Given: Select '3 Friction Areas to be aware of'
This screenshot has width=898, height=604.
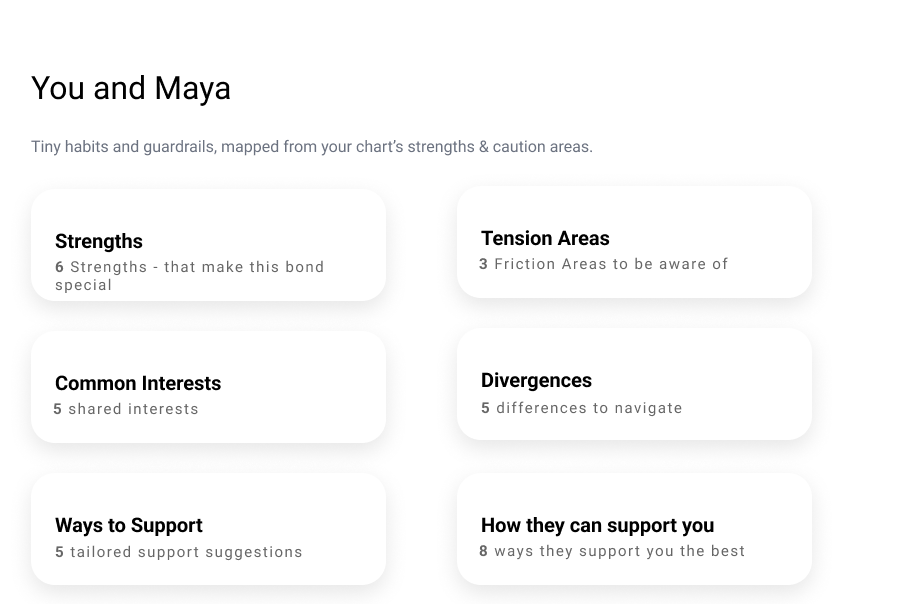Looking at the screenshot, I should (603, 264).
